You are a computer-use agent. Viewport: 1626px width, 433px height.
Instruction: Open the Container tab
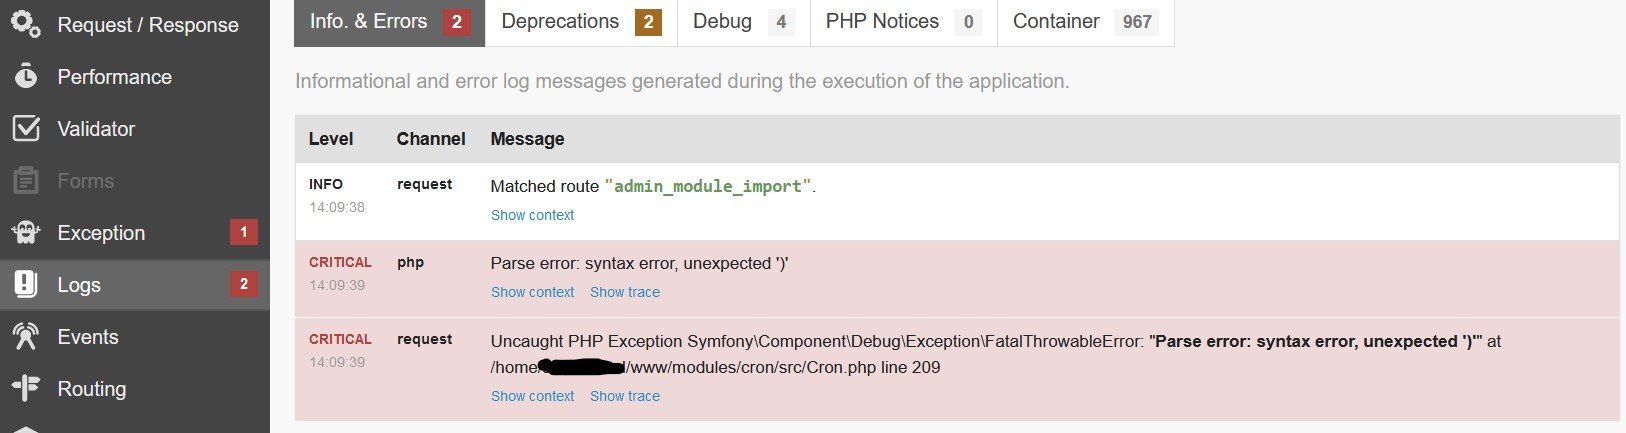click(x=1086, y=22)
